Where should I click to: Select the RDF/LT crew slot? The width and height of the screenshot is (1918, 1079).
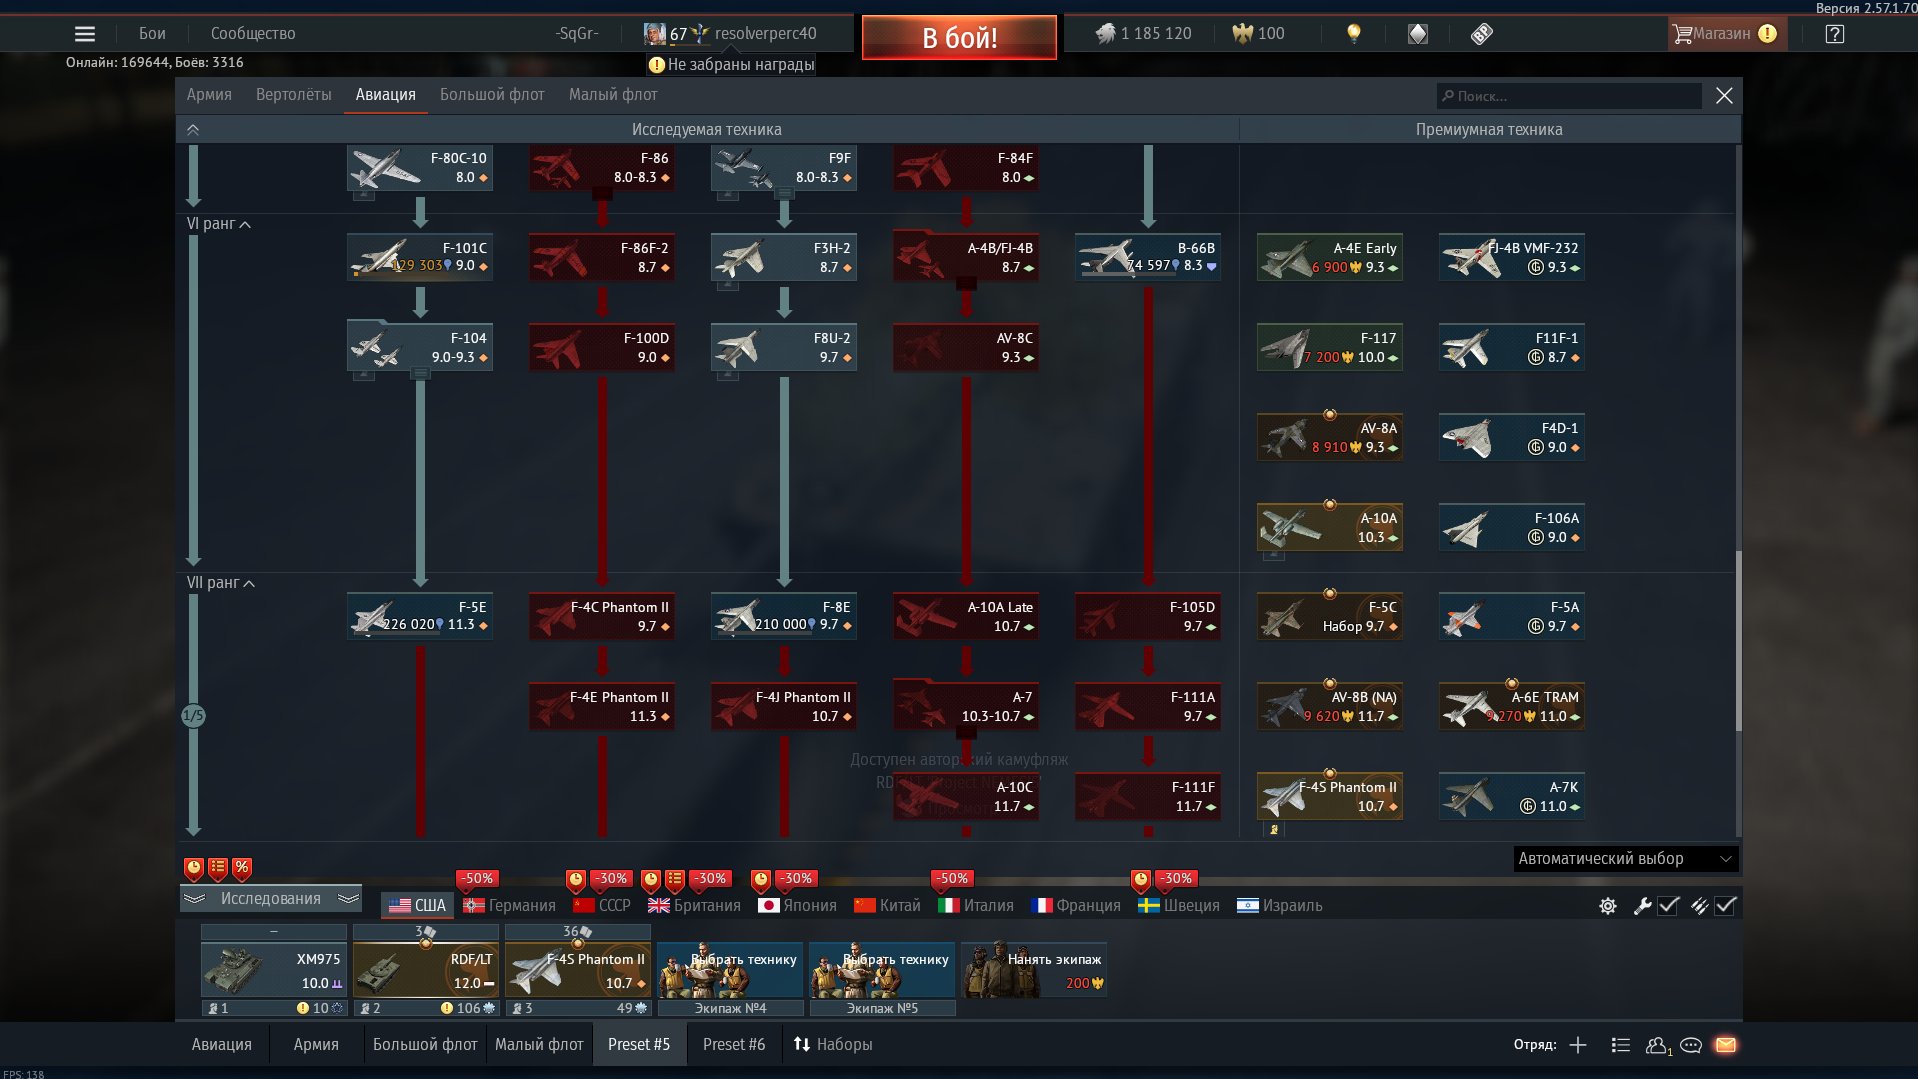click(x=426, y=969)
